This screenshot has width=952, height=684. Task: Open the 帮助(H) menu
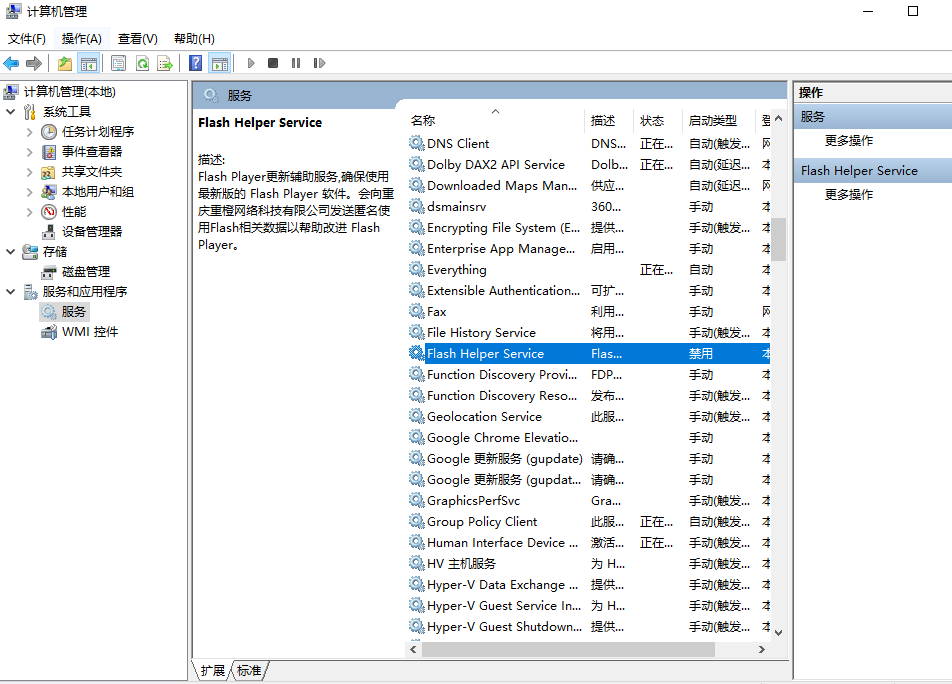[194, 39]
